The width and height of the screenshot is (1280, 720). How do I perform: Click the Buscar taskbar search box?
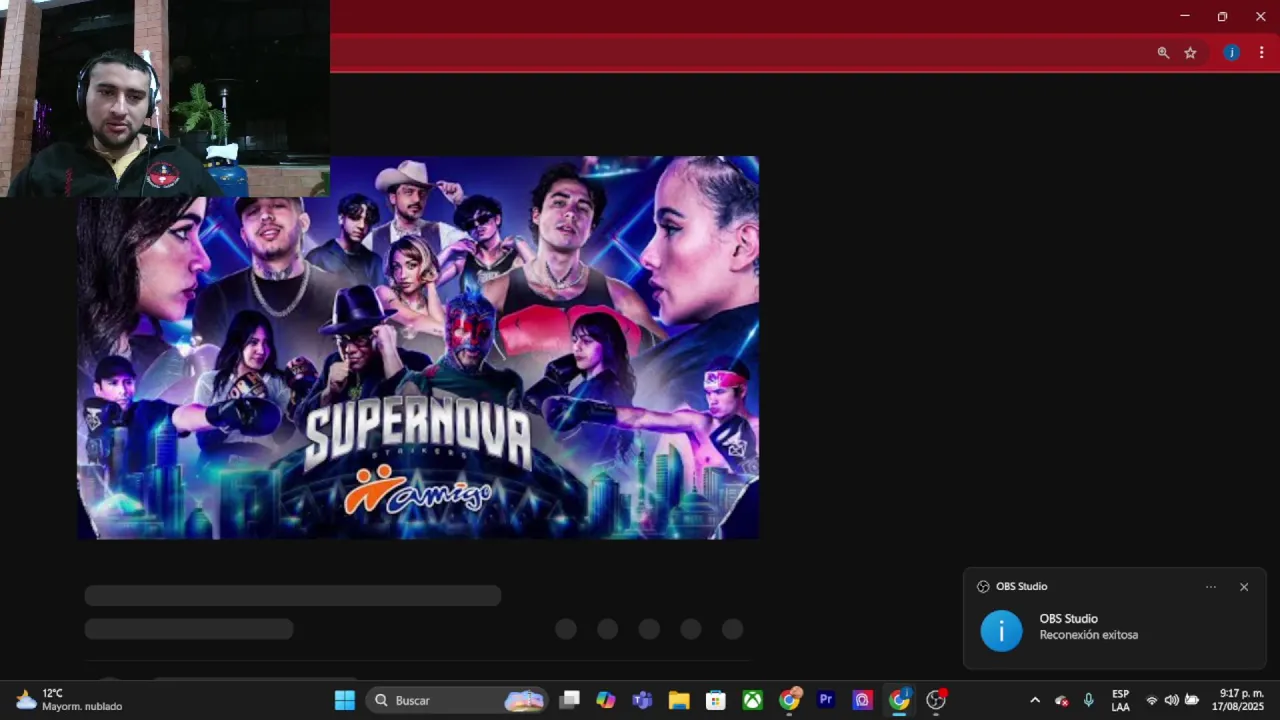click(458, 700)
